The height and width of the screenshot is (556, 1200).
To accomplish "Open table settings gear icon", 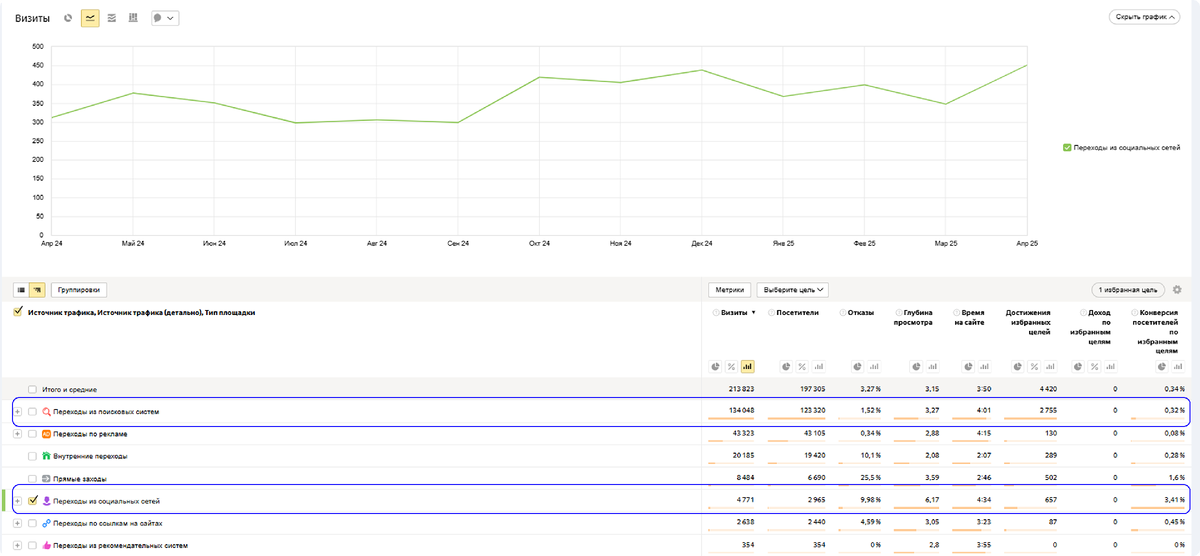I will pyautogui.click(x=1177, y=290).
